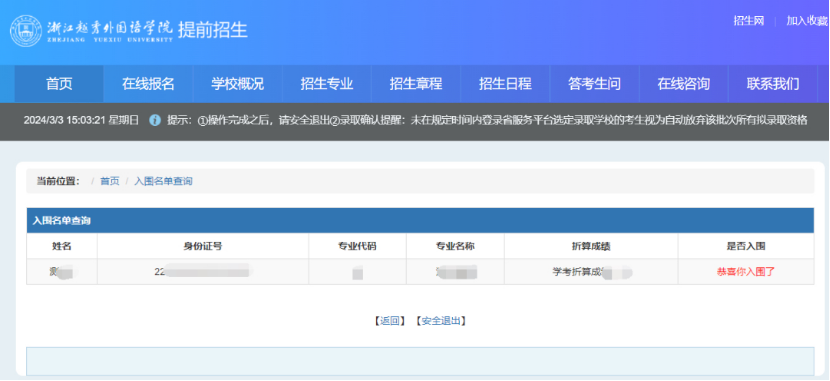This screenshot has height=381, width=830.
Task: Click the 提前招生 header title
Action: pos(213,30)
